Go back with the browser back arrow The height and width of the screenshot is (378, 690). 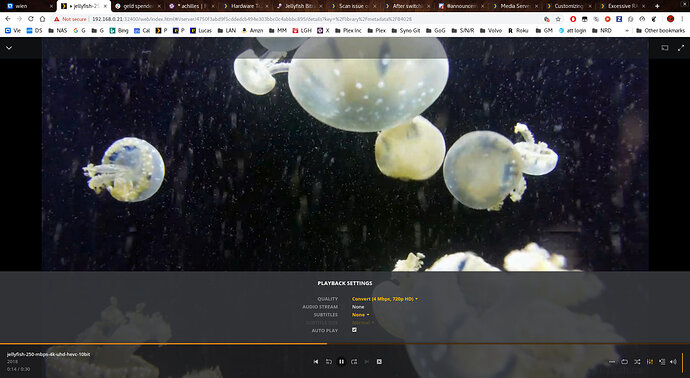[x=7, y=19]
